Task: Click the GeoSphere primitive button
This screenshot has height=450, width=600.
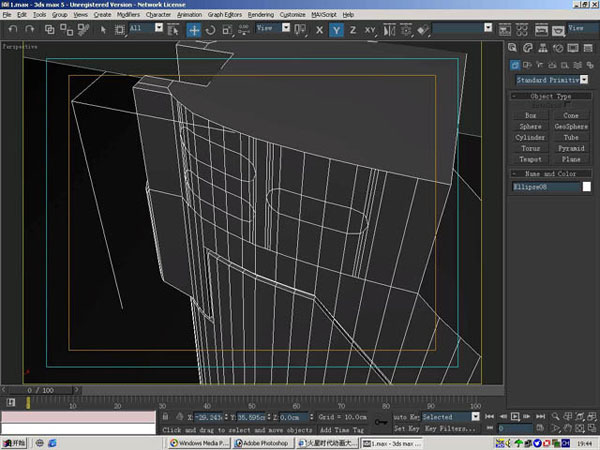Action: (x=571, y=127)
